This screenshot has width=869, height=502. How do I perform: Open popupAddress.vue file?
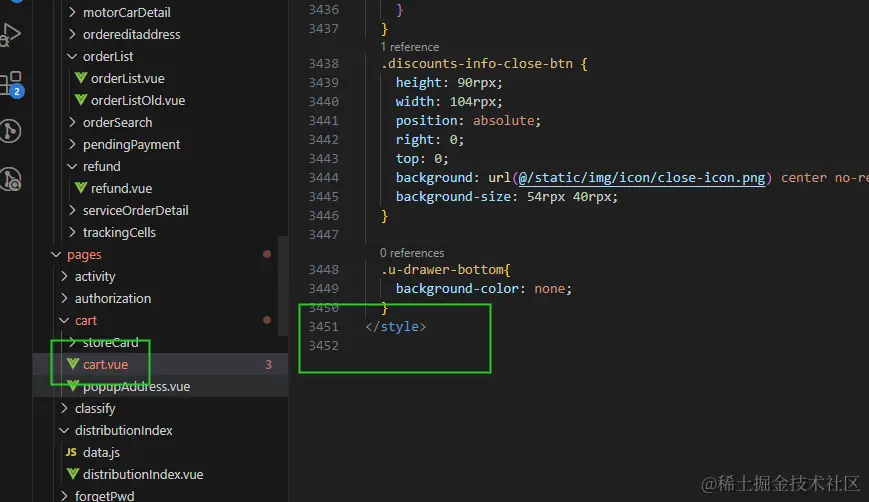click(x=136, y=386)
